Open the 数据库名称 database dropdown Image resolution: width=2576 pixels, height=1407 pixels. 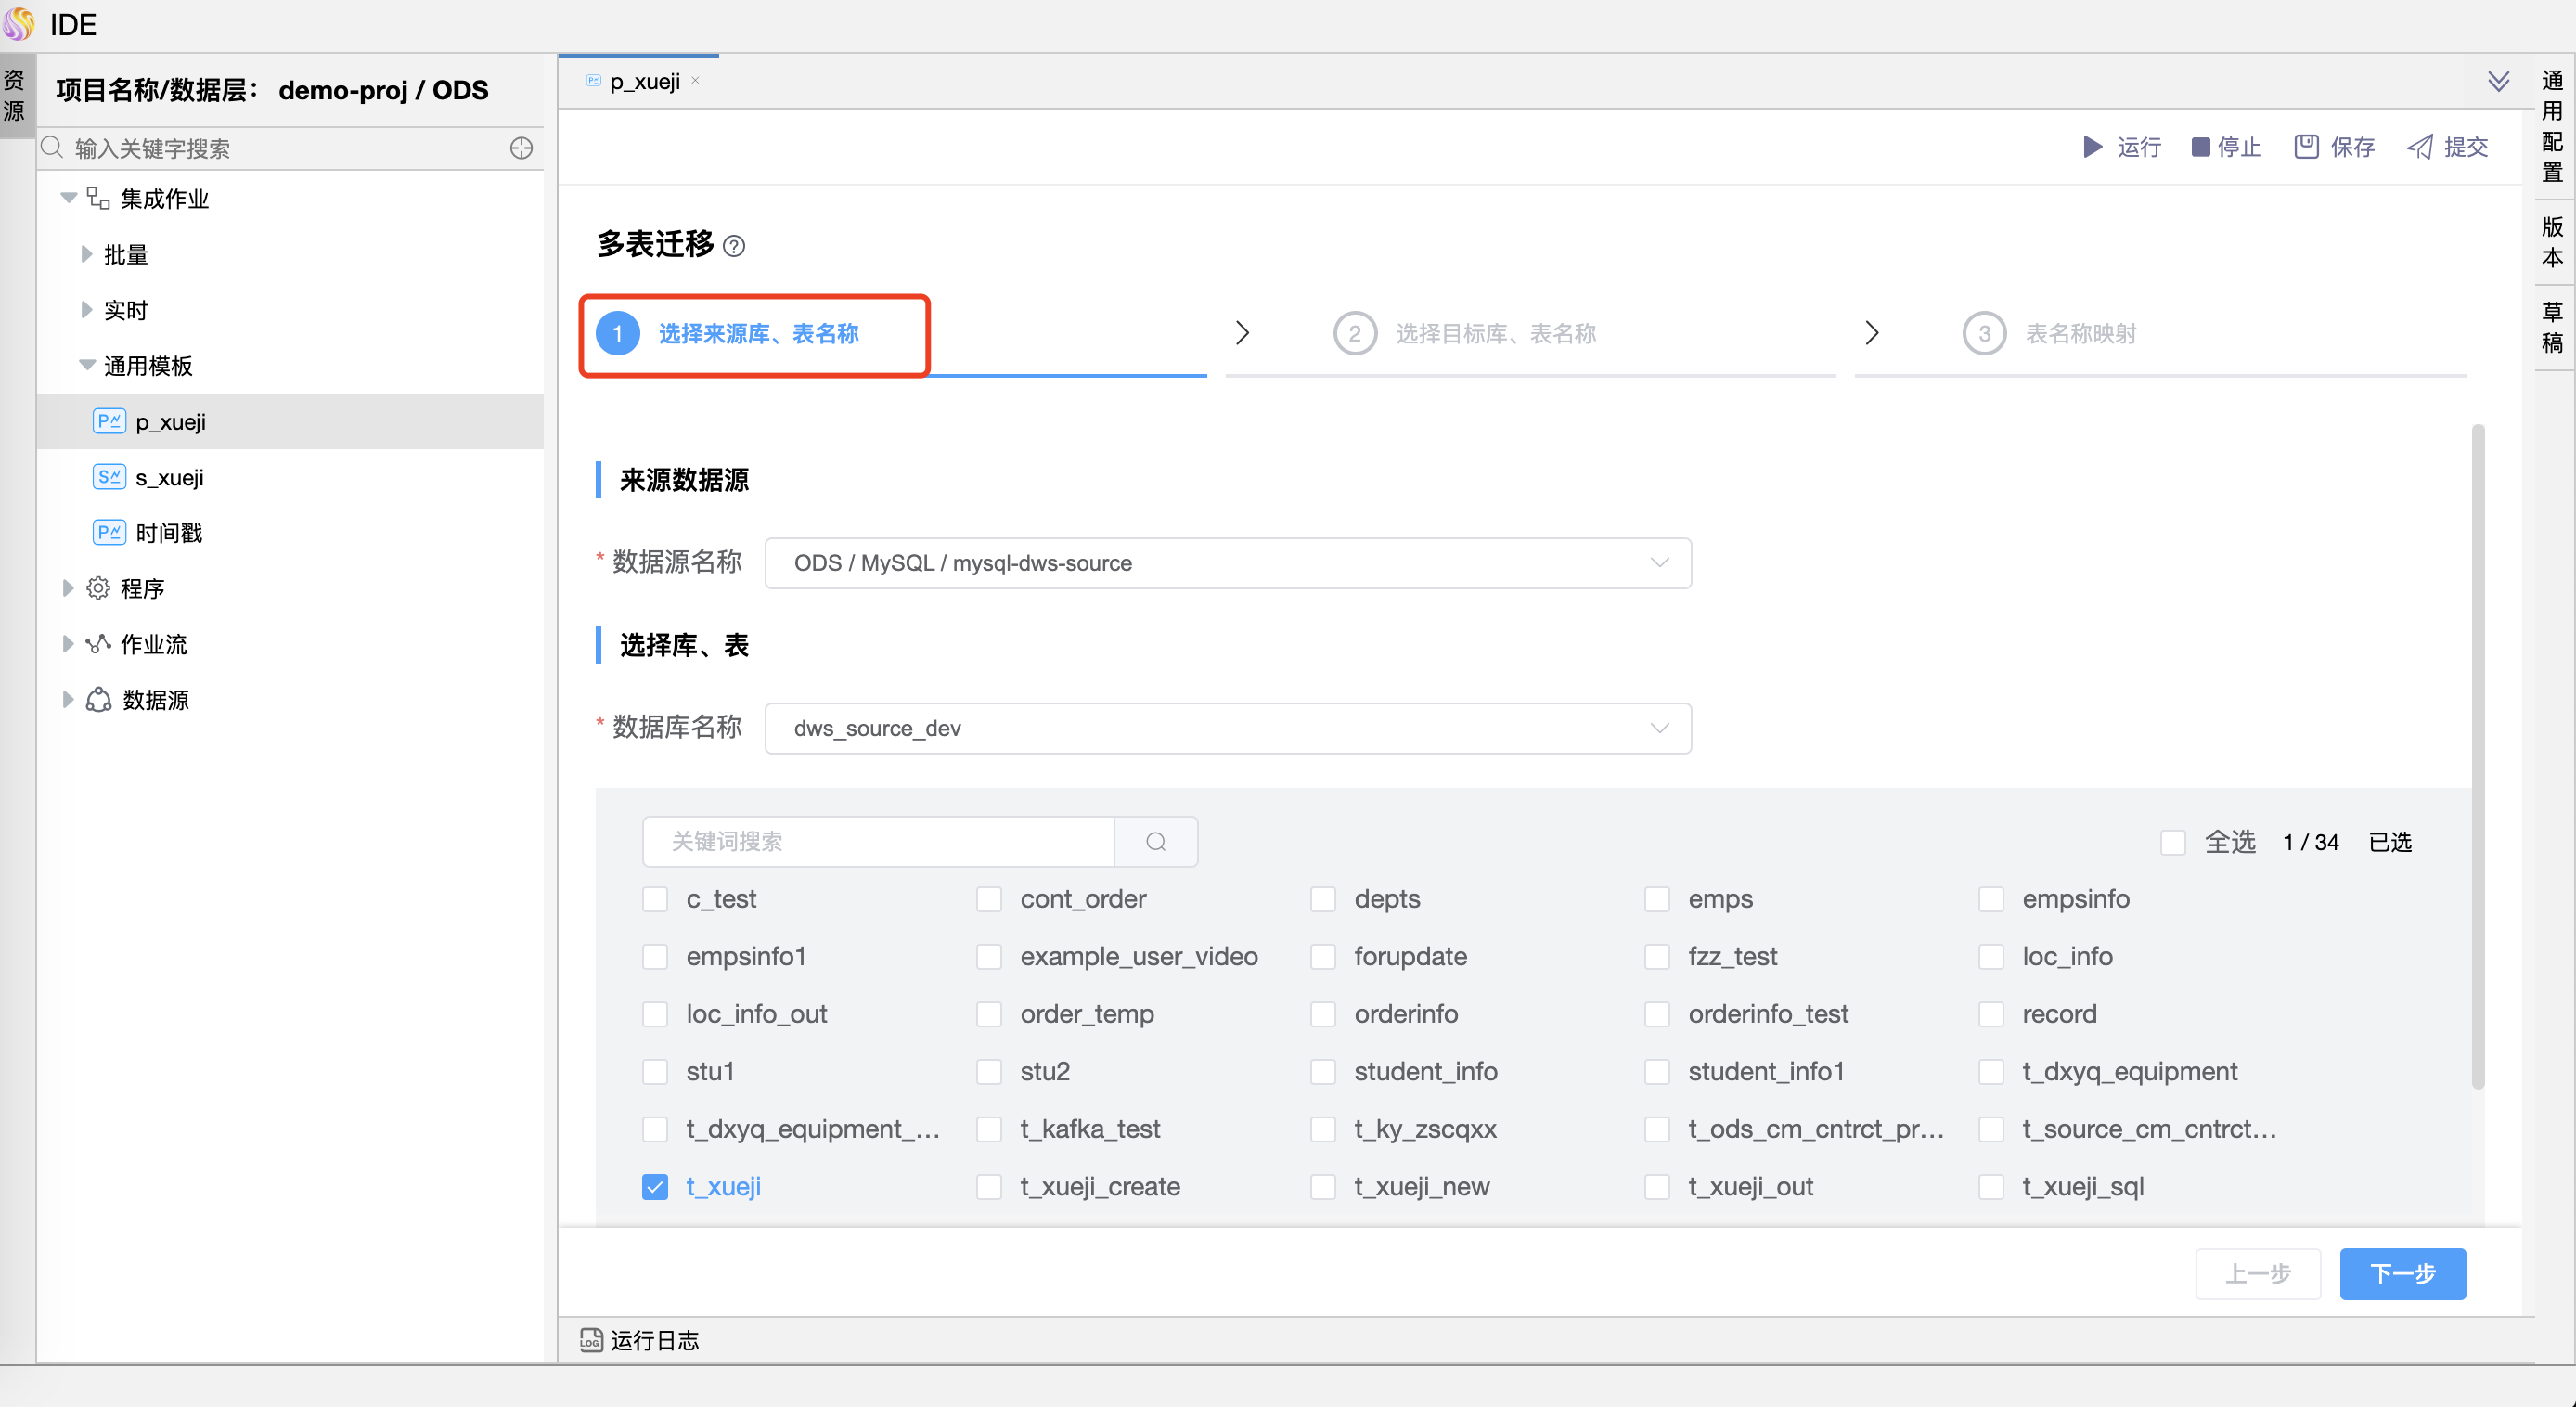click(x=1227, y=728)
